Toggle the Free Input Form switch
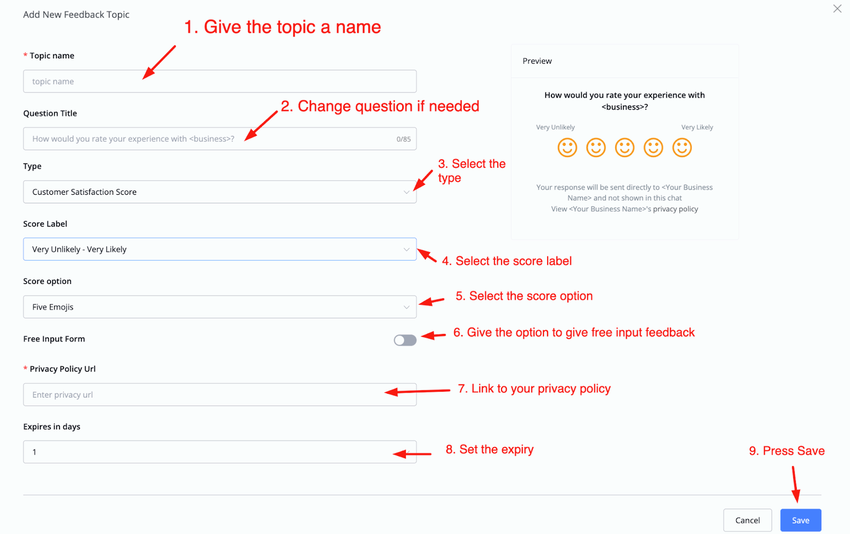 tap(405, 340)
